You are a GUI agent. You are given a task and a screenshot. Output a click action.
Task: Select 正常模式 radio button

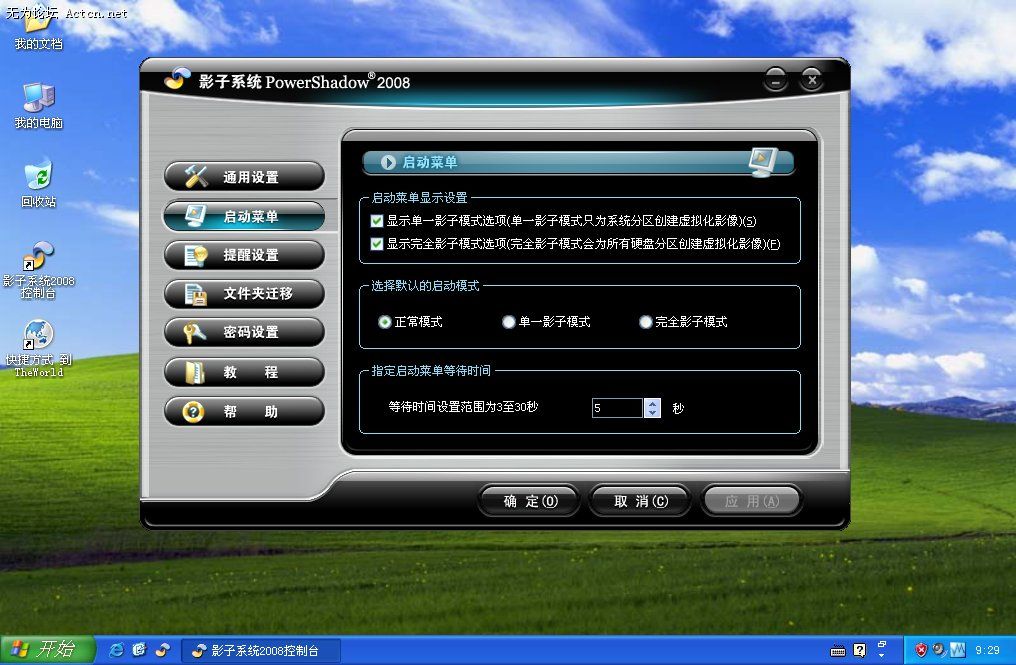[384, 321]
